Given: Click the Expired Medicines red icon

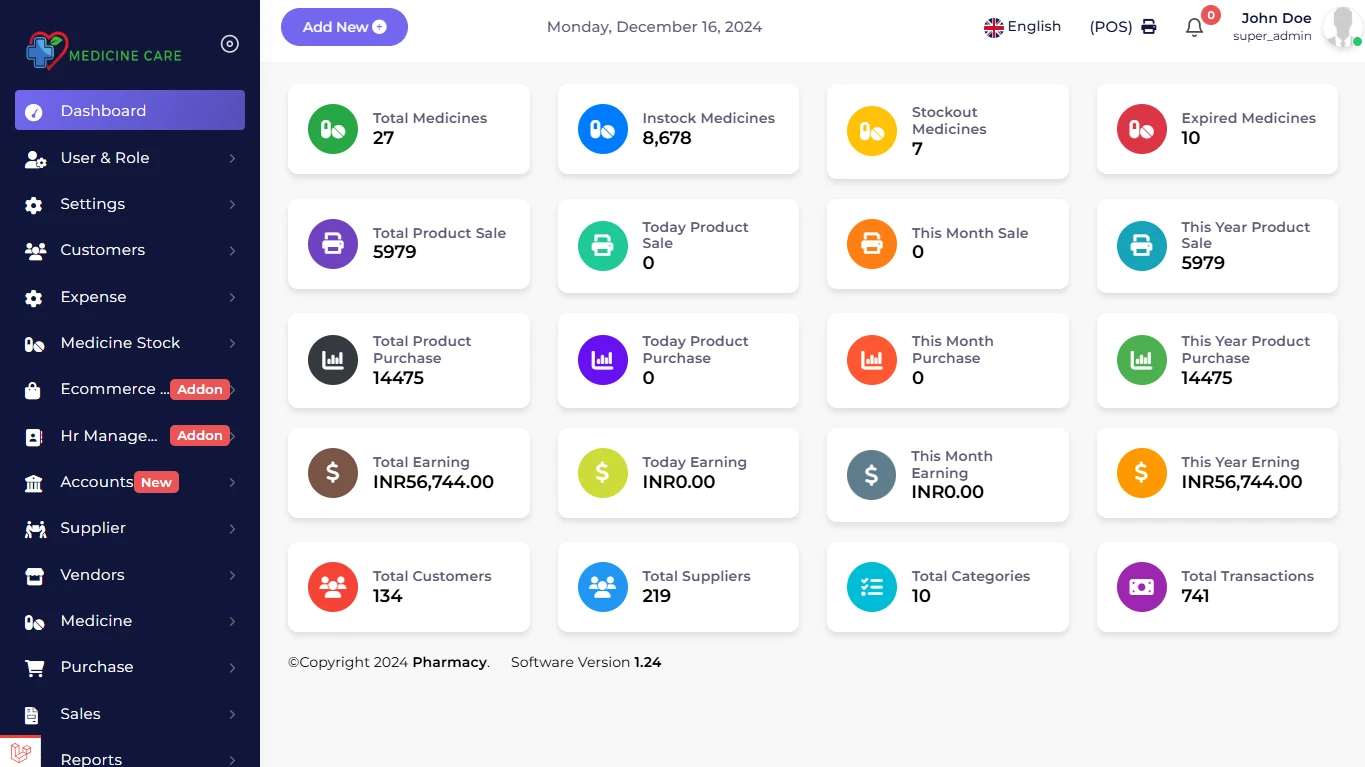Looking at the screenshot, I should point(1141,129).
